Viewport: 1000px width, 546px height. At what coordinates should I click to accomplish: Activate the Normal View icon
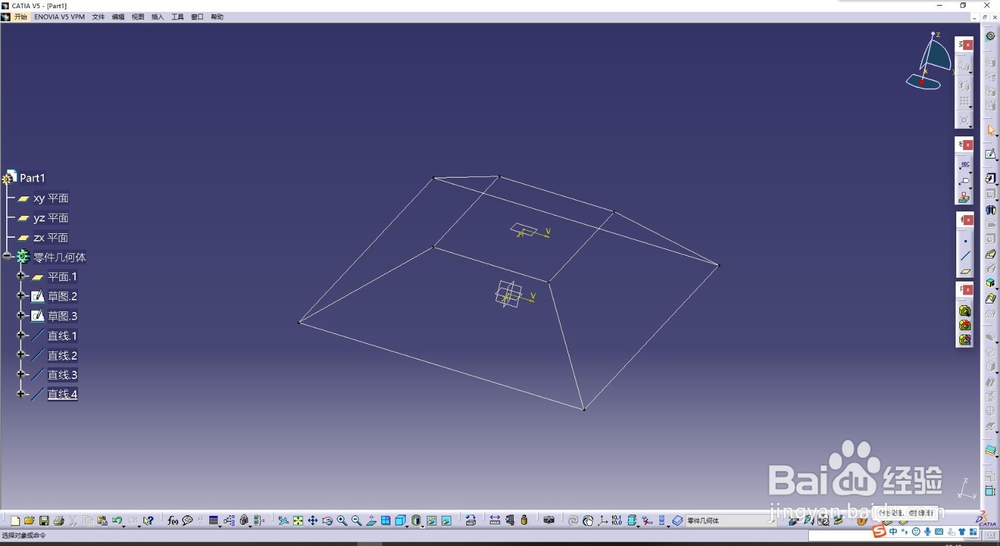pos(371,520)
